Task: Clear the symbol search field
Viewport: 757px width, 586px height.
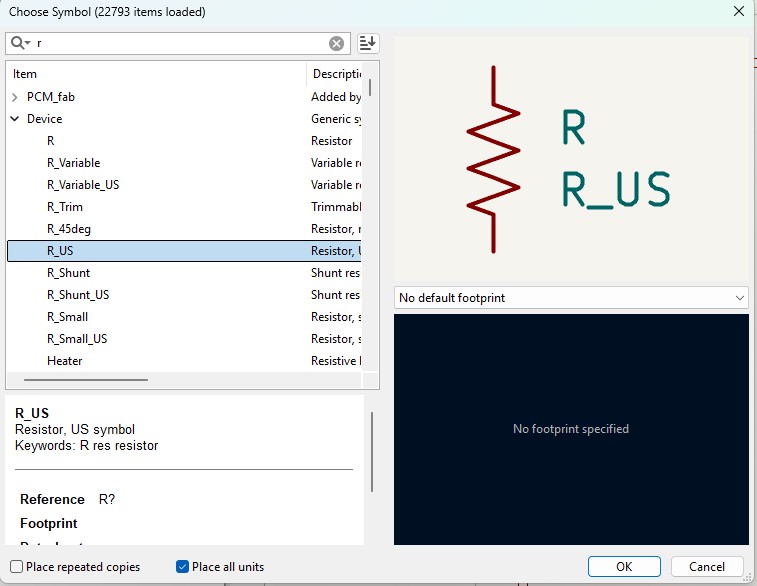Action: pyautogui.click(x=336, y=43)
